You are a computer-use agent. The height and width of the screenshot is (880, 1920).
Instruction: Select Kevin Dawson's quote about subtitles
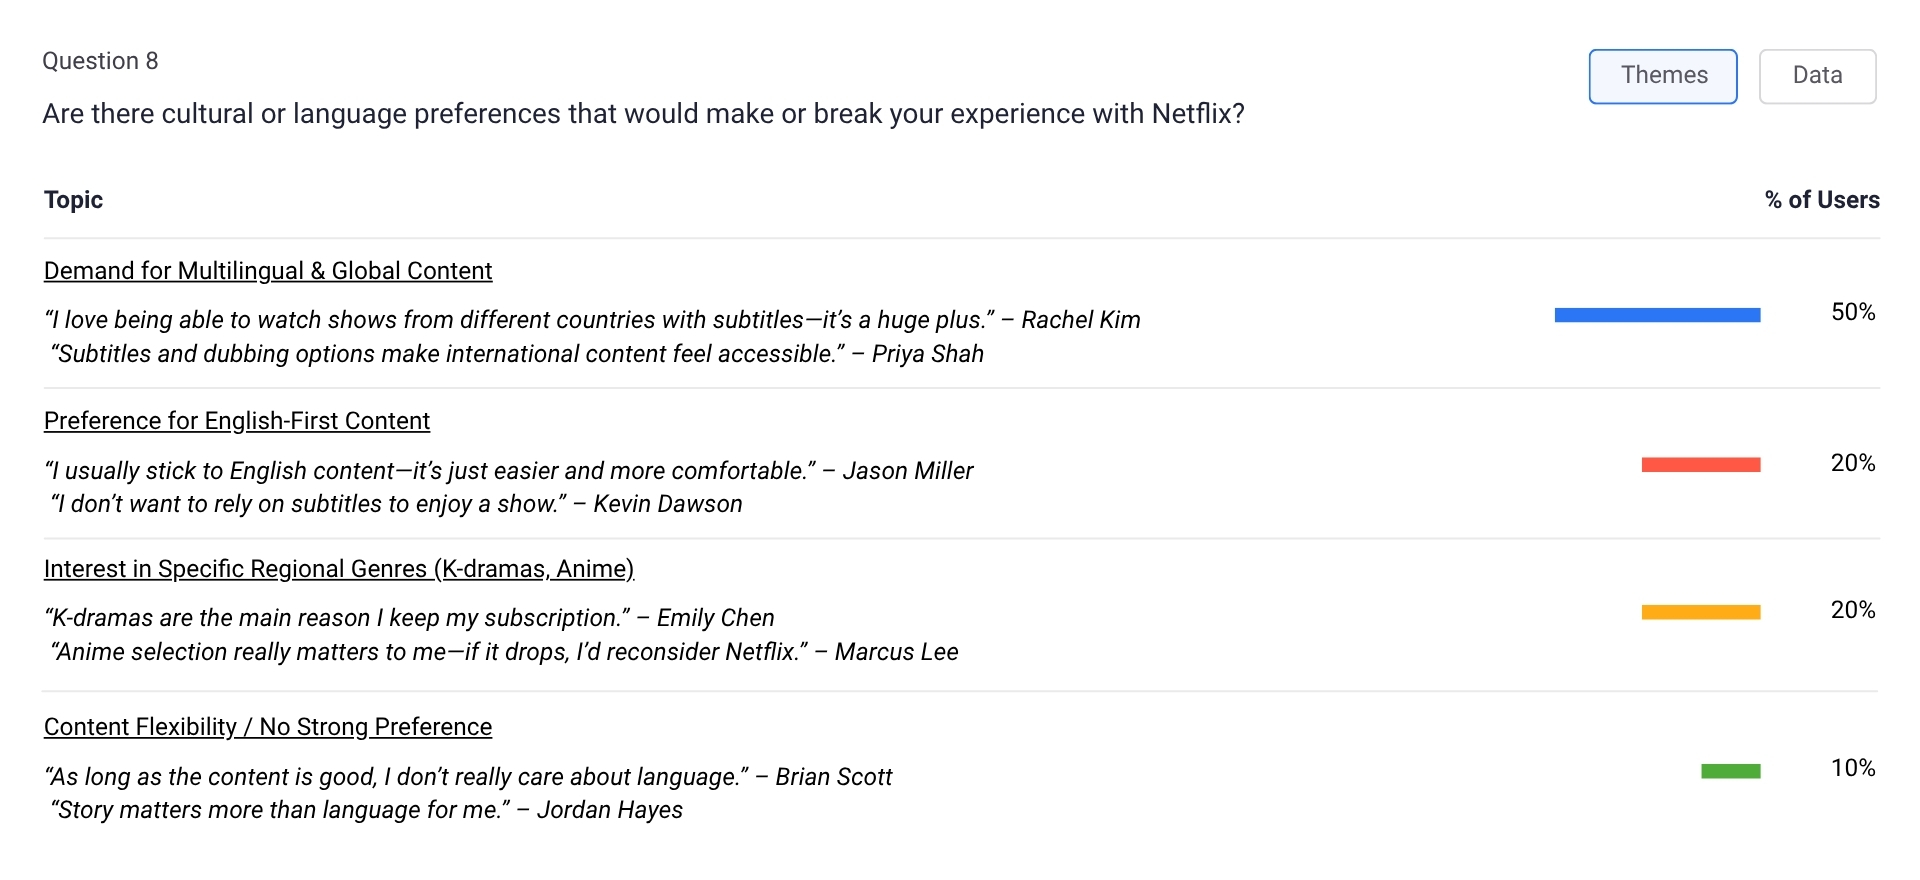[x=396, y=504]
